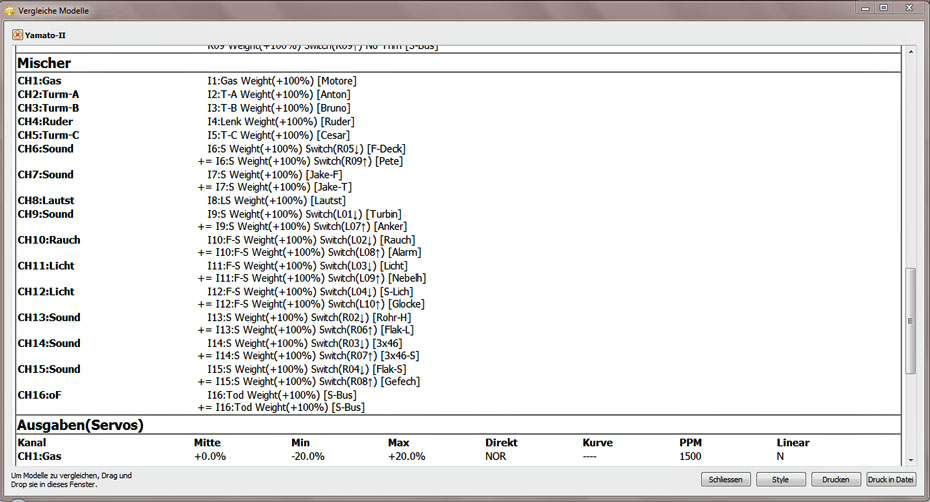The image size is (930, 502).
Task: Click the CH16:oF channel label
Action: click(x=42, y=395)
